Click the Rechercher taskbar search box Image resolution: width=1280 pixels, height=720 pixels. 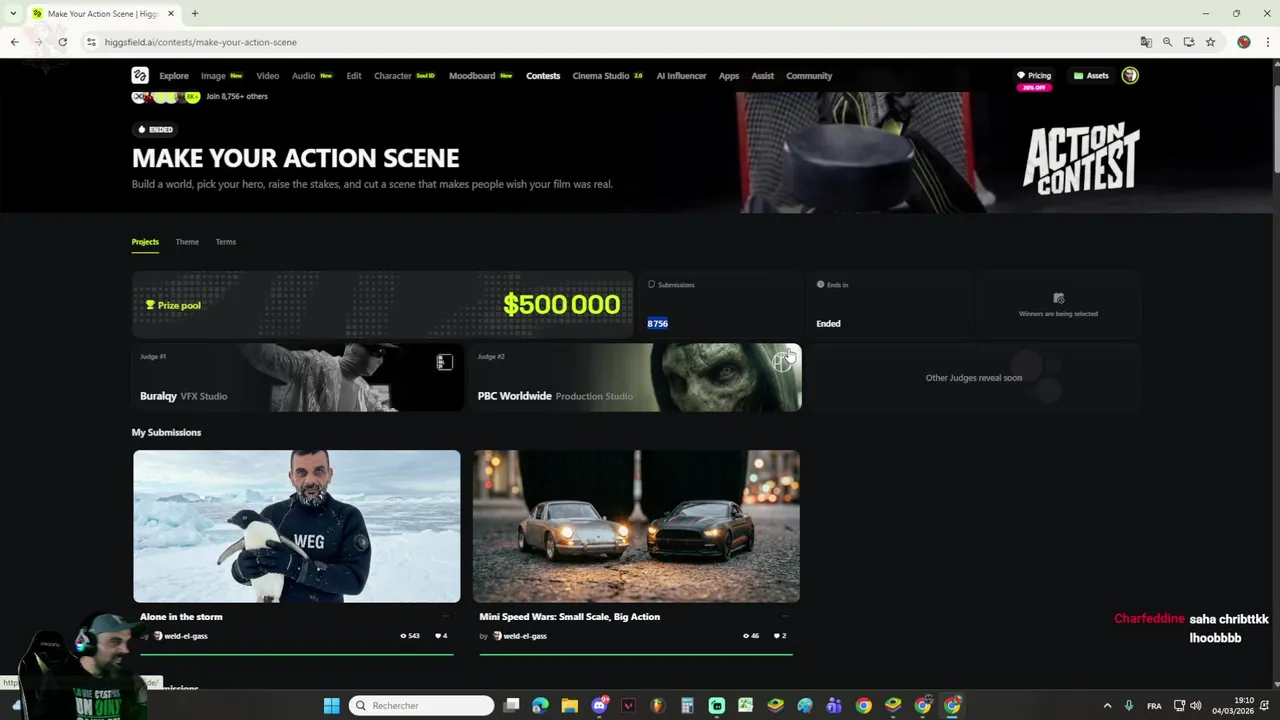coord(421,706)
